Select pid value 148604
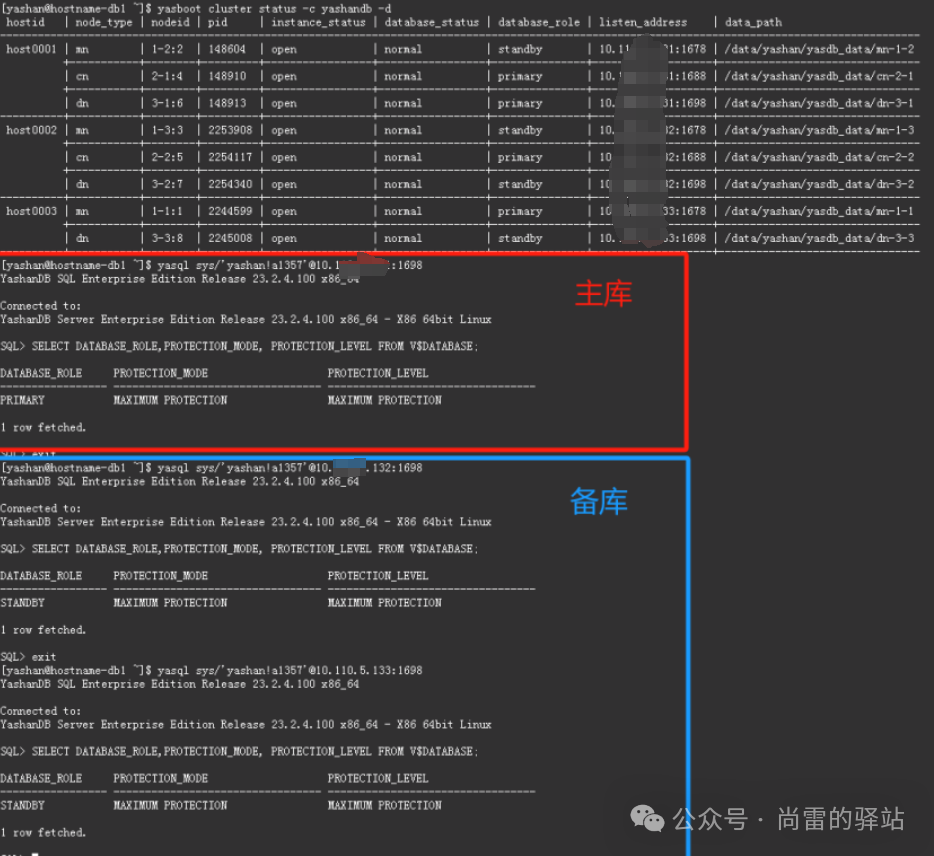The height and width of the screenshot is (856, 934). (x=226, y=49)
